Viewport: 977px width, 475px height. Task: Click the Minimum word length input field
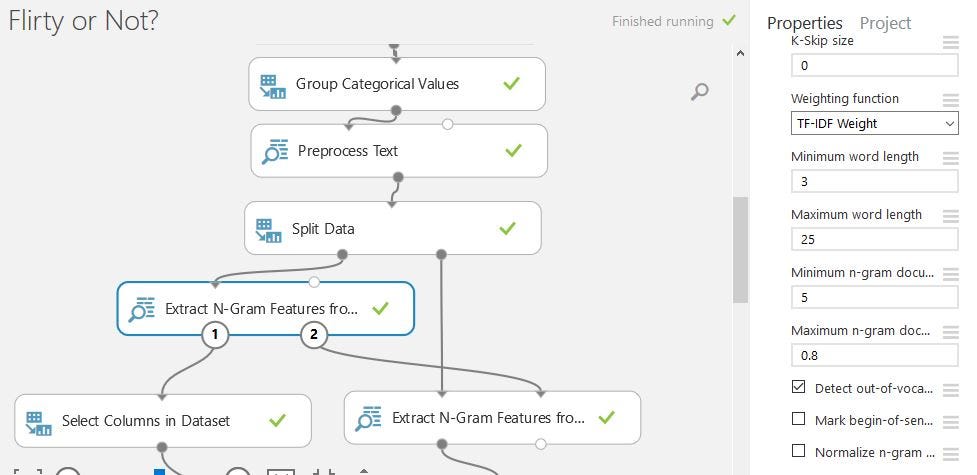(874, 181)
